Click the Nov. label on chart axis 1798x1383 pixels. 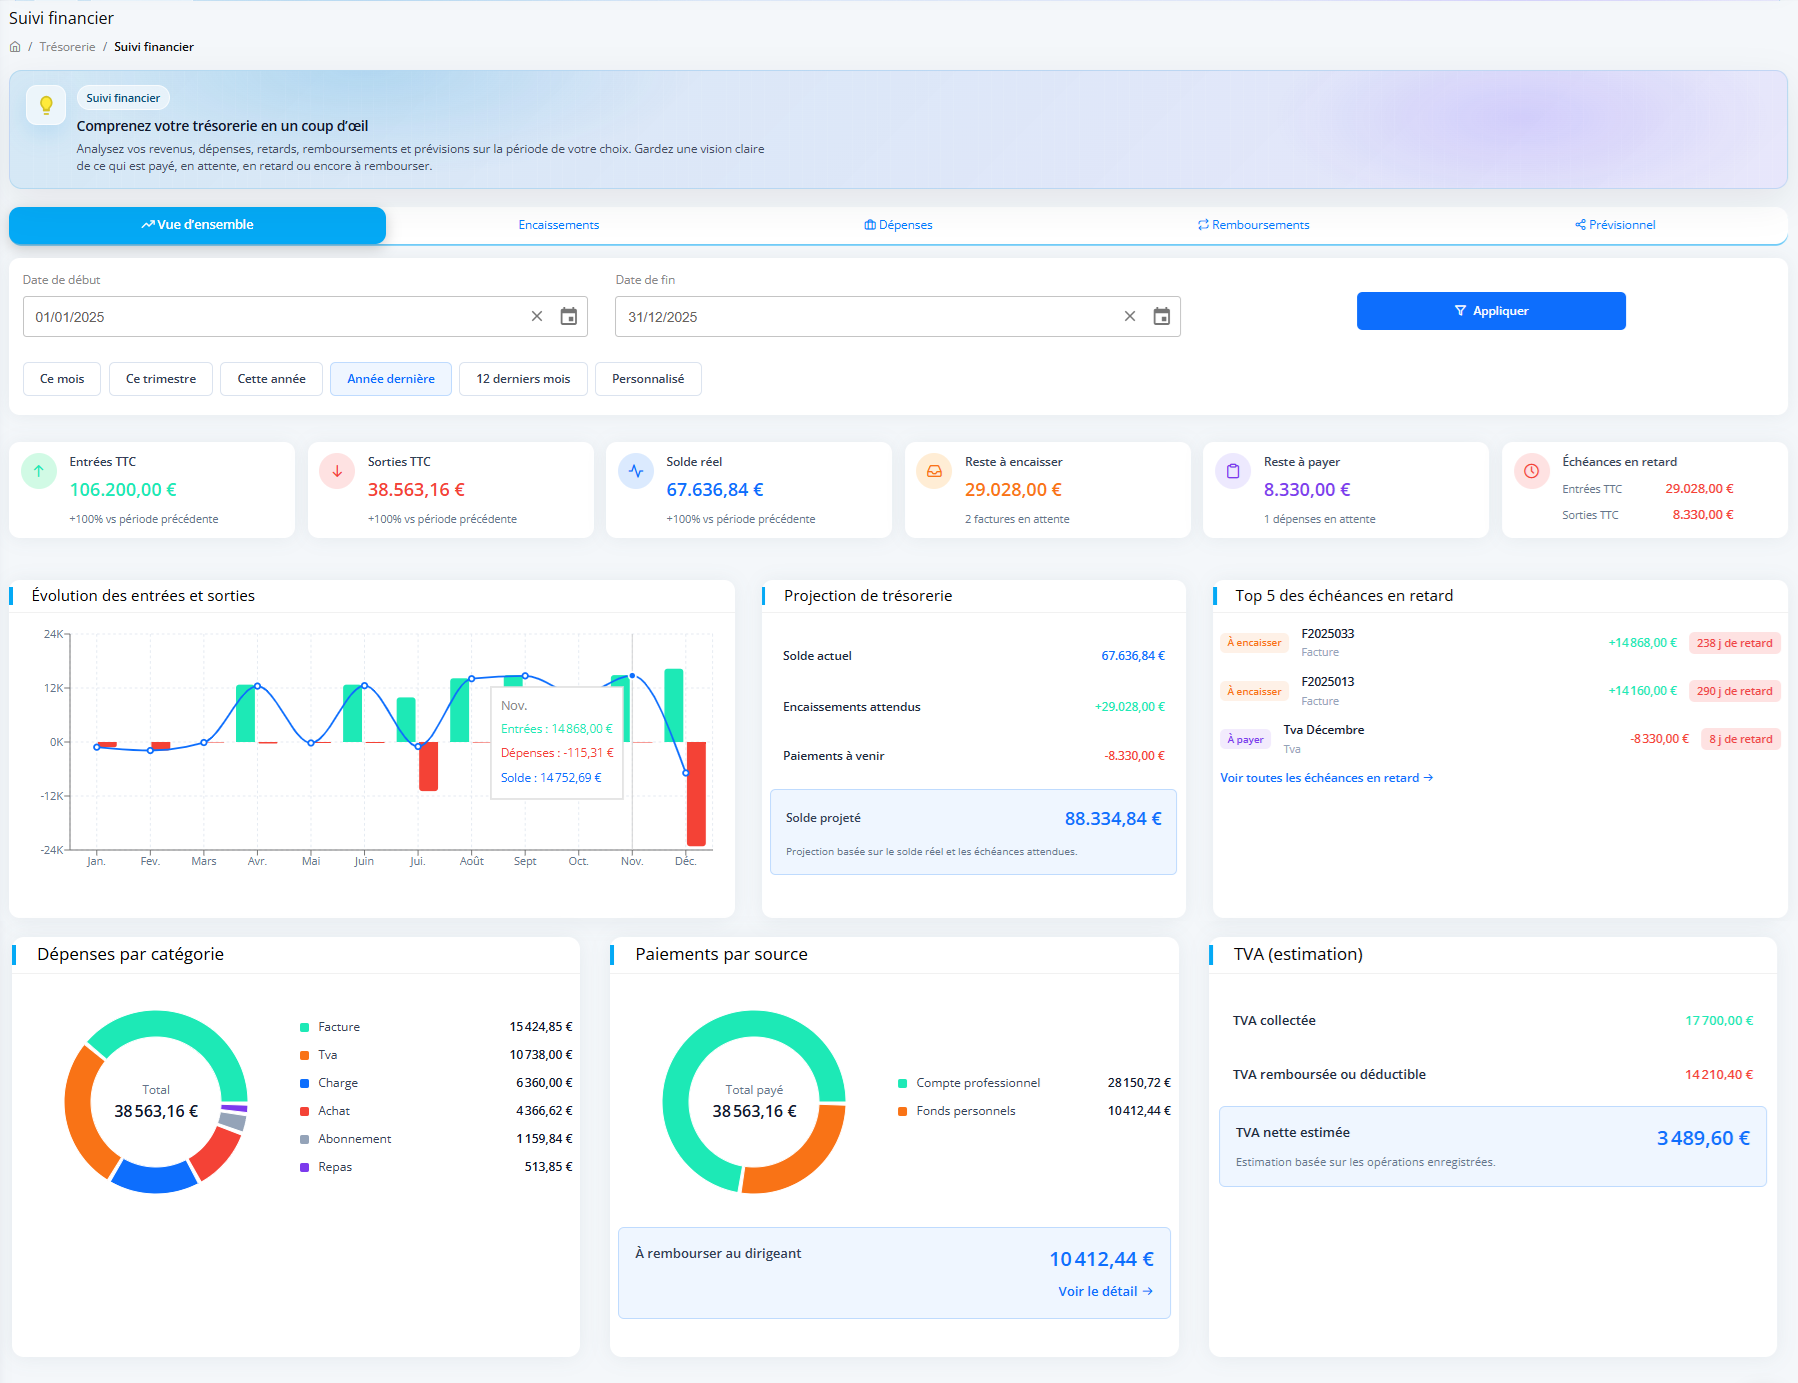click(632, 861)
